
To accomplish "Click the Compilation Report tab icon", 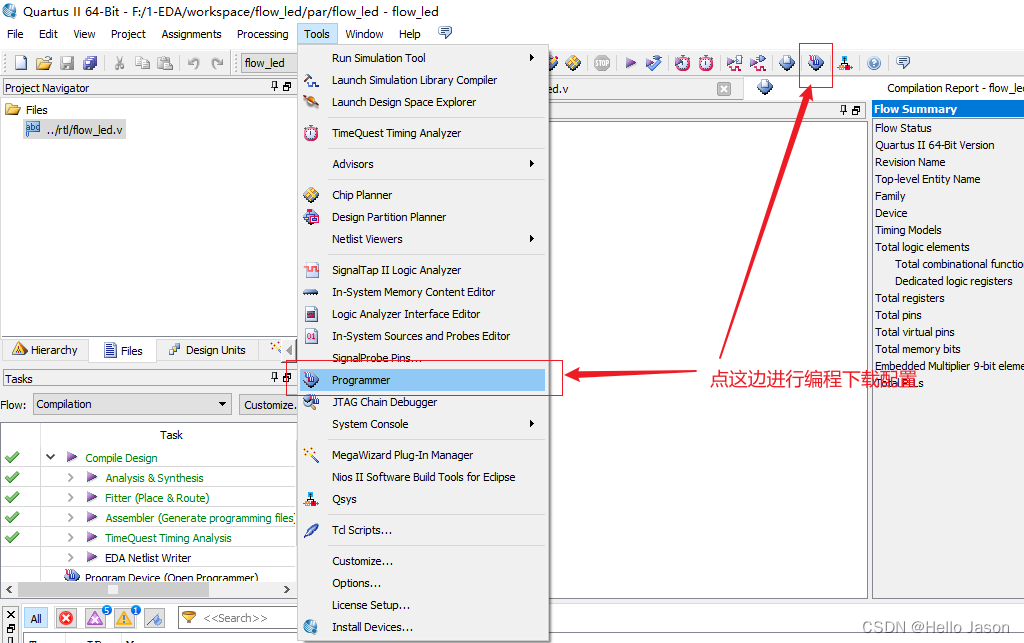I will coord(765,87).
